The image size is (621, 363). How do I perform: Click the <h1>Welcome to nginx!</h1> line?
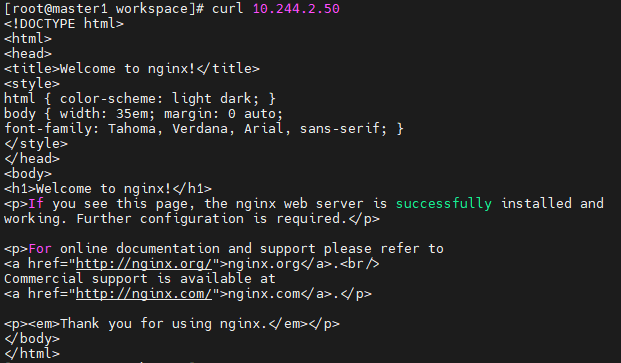(x=108, y=189)
